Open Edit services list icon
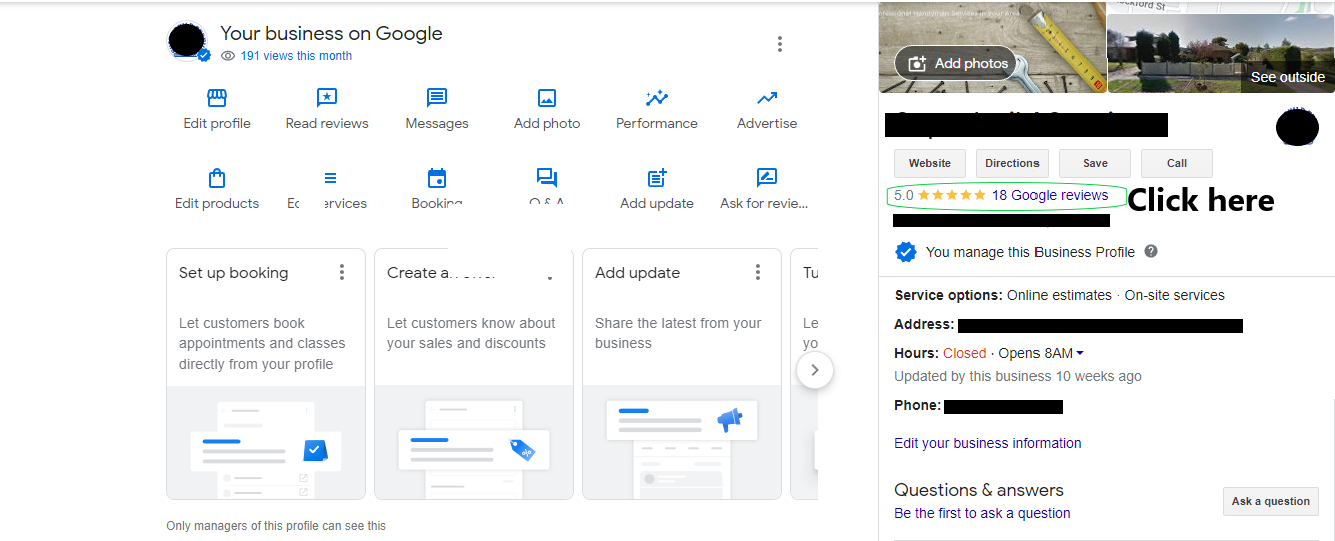Screen dimensions: 1335x541 pos(330,178)
